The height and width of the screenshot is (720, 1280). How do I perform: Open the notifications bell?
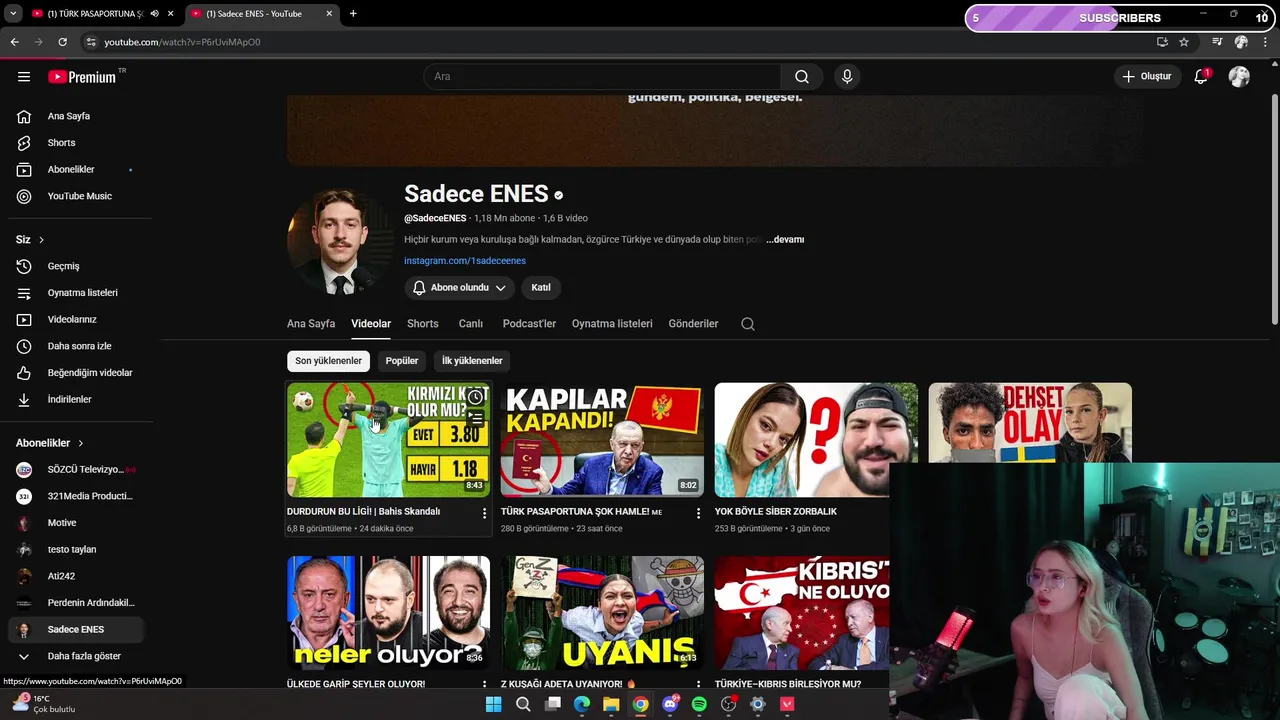[1202, 76]
